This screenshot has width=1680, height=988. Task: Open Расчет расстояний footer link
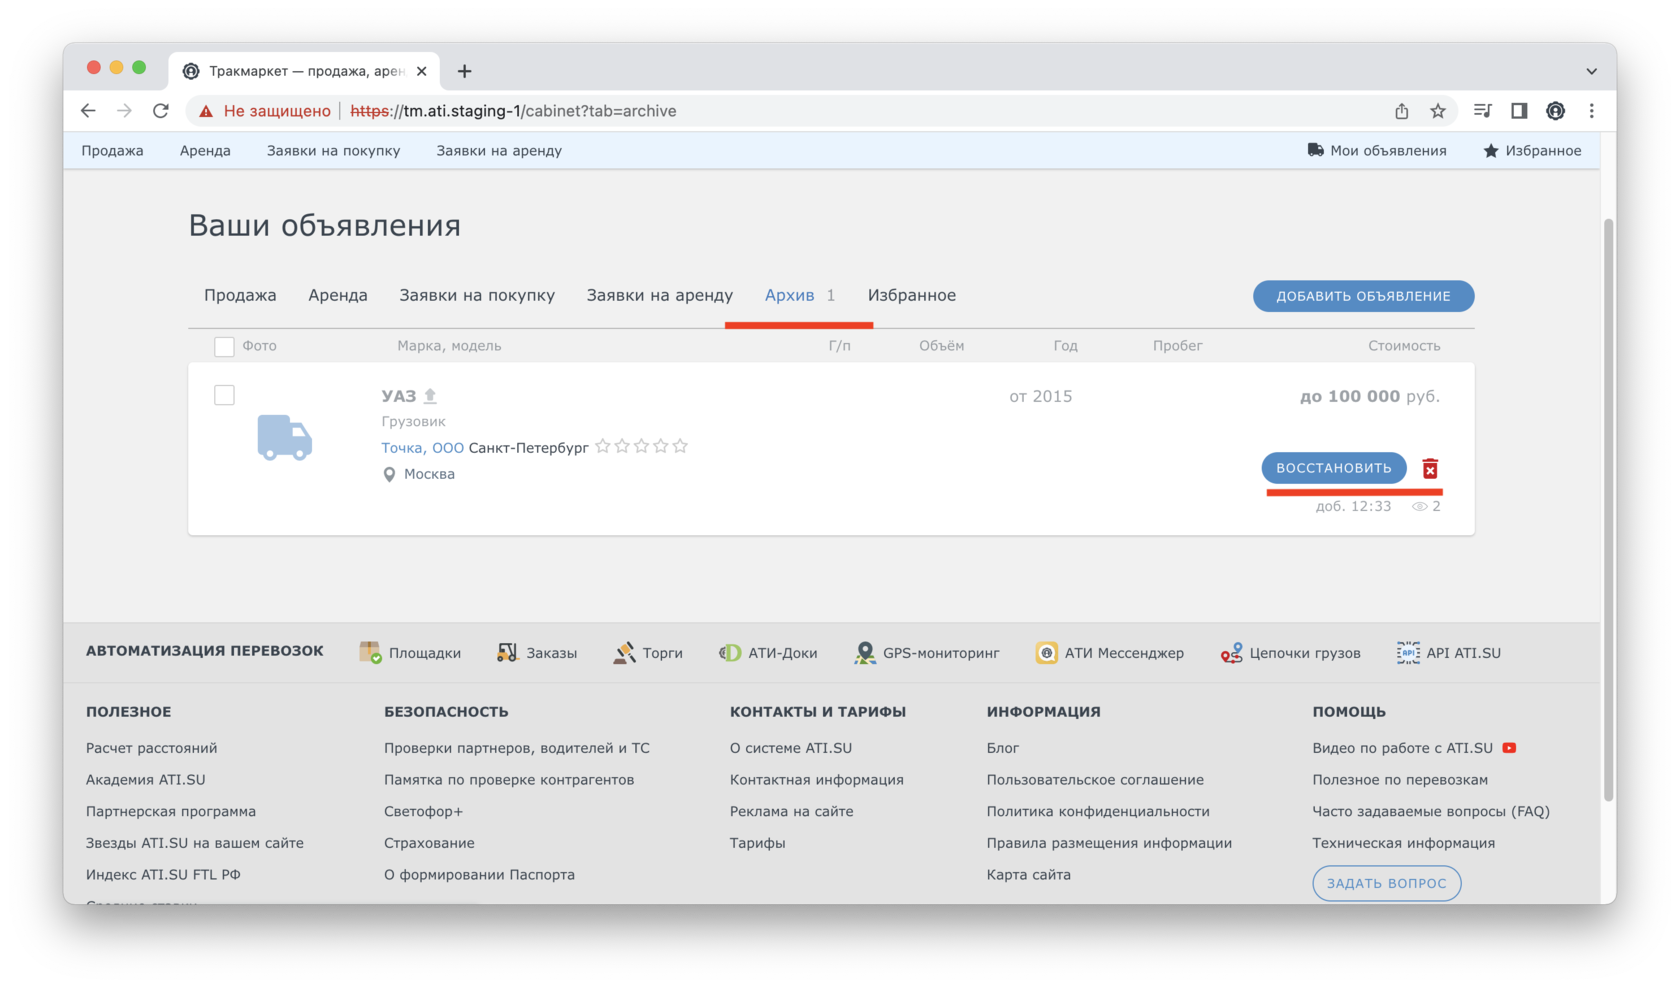pyautogui.click(x=151, y=748)
